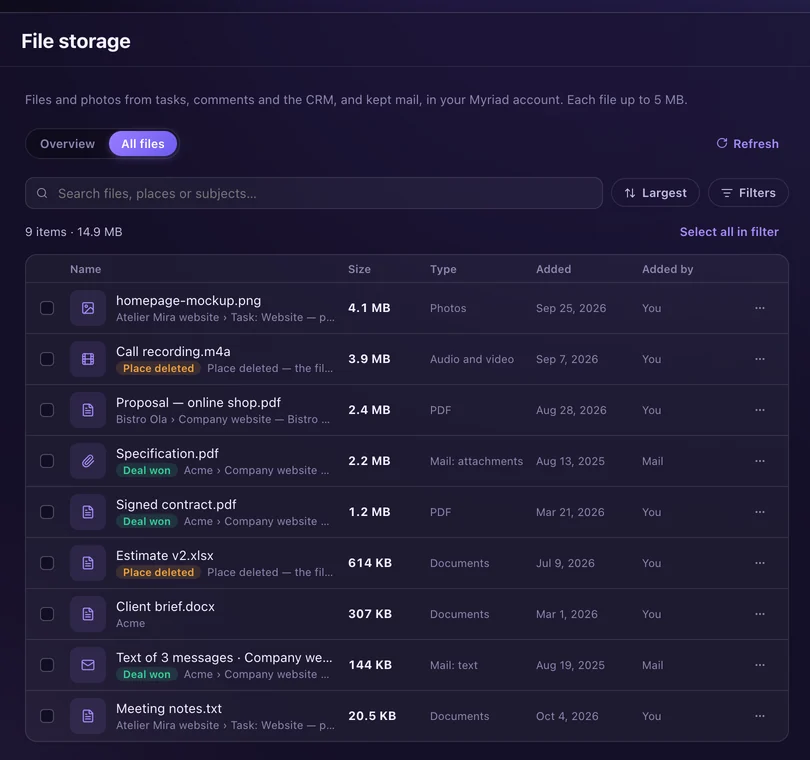
Task: Tick the Text of 3 messages checkbox
Action: (x=47, y=665)
